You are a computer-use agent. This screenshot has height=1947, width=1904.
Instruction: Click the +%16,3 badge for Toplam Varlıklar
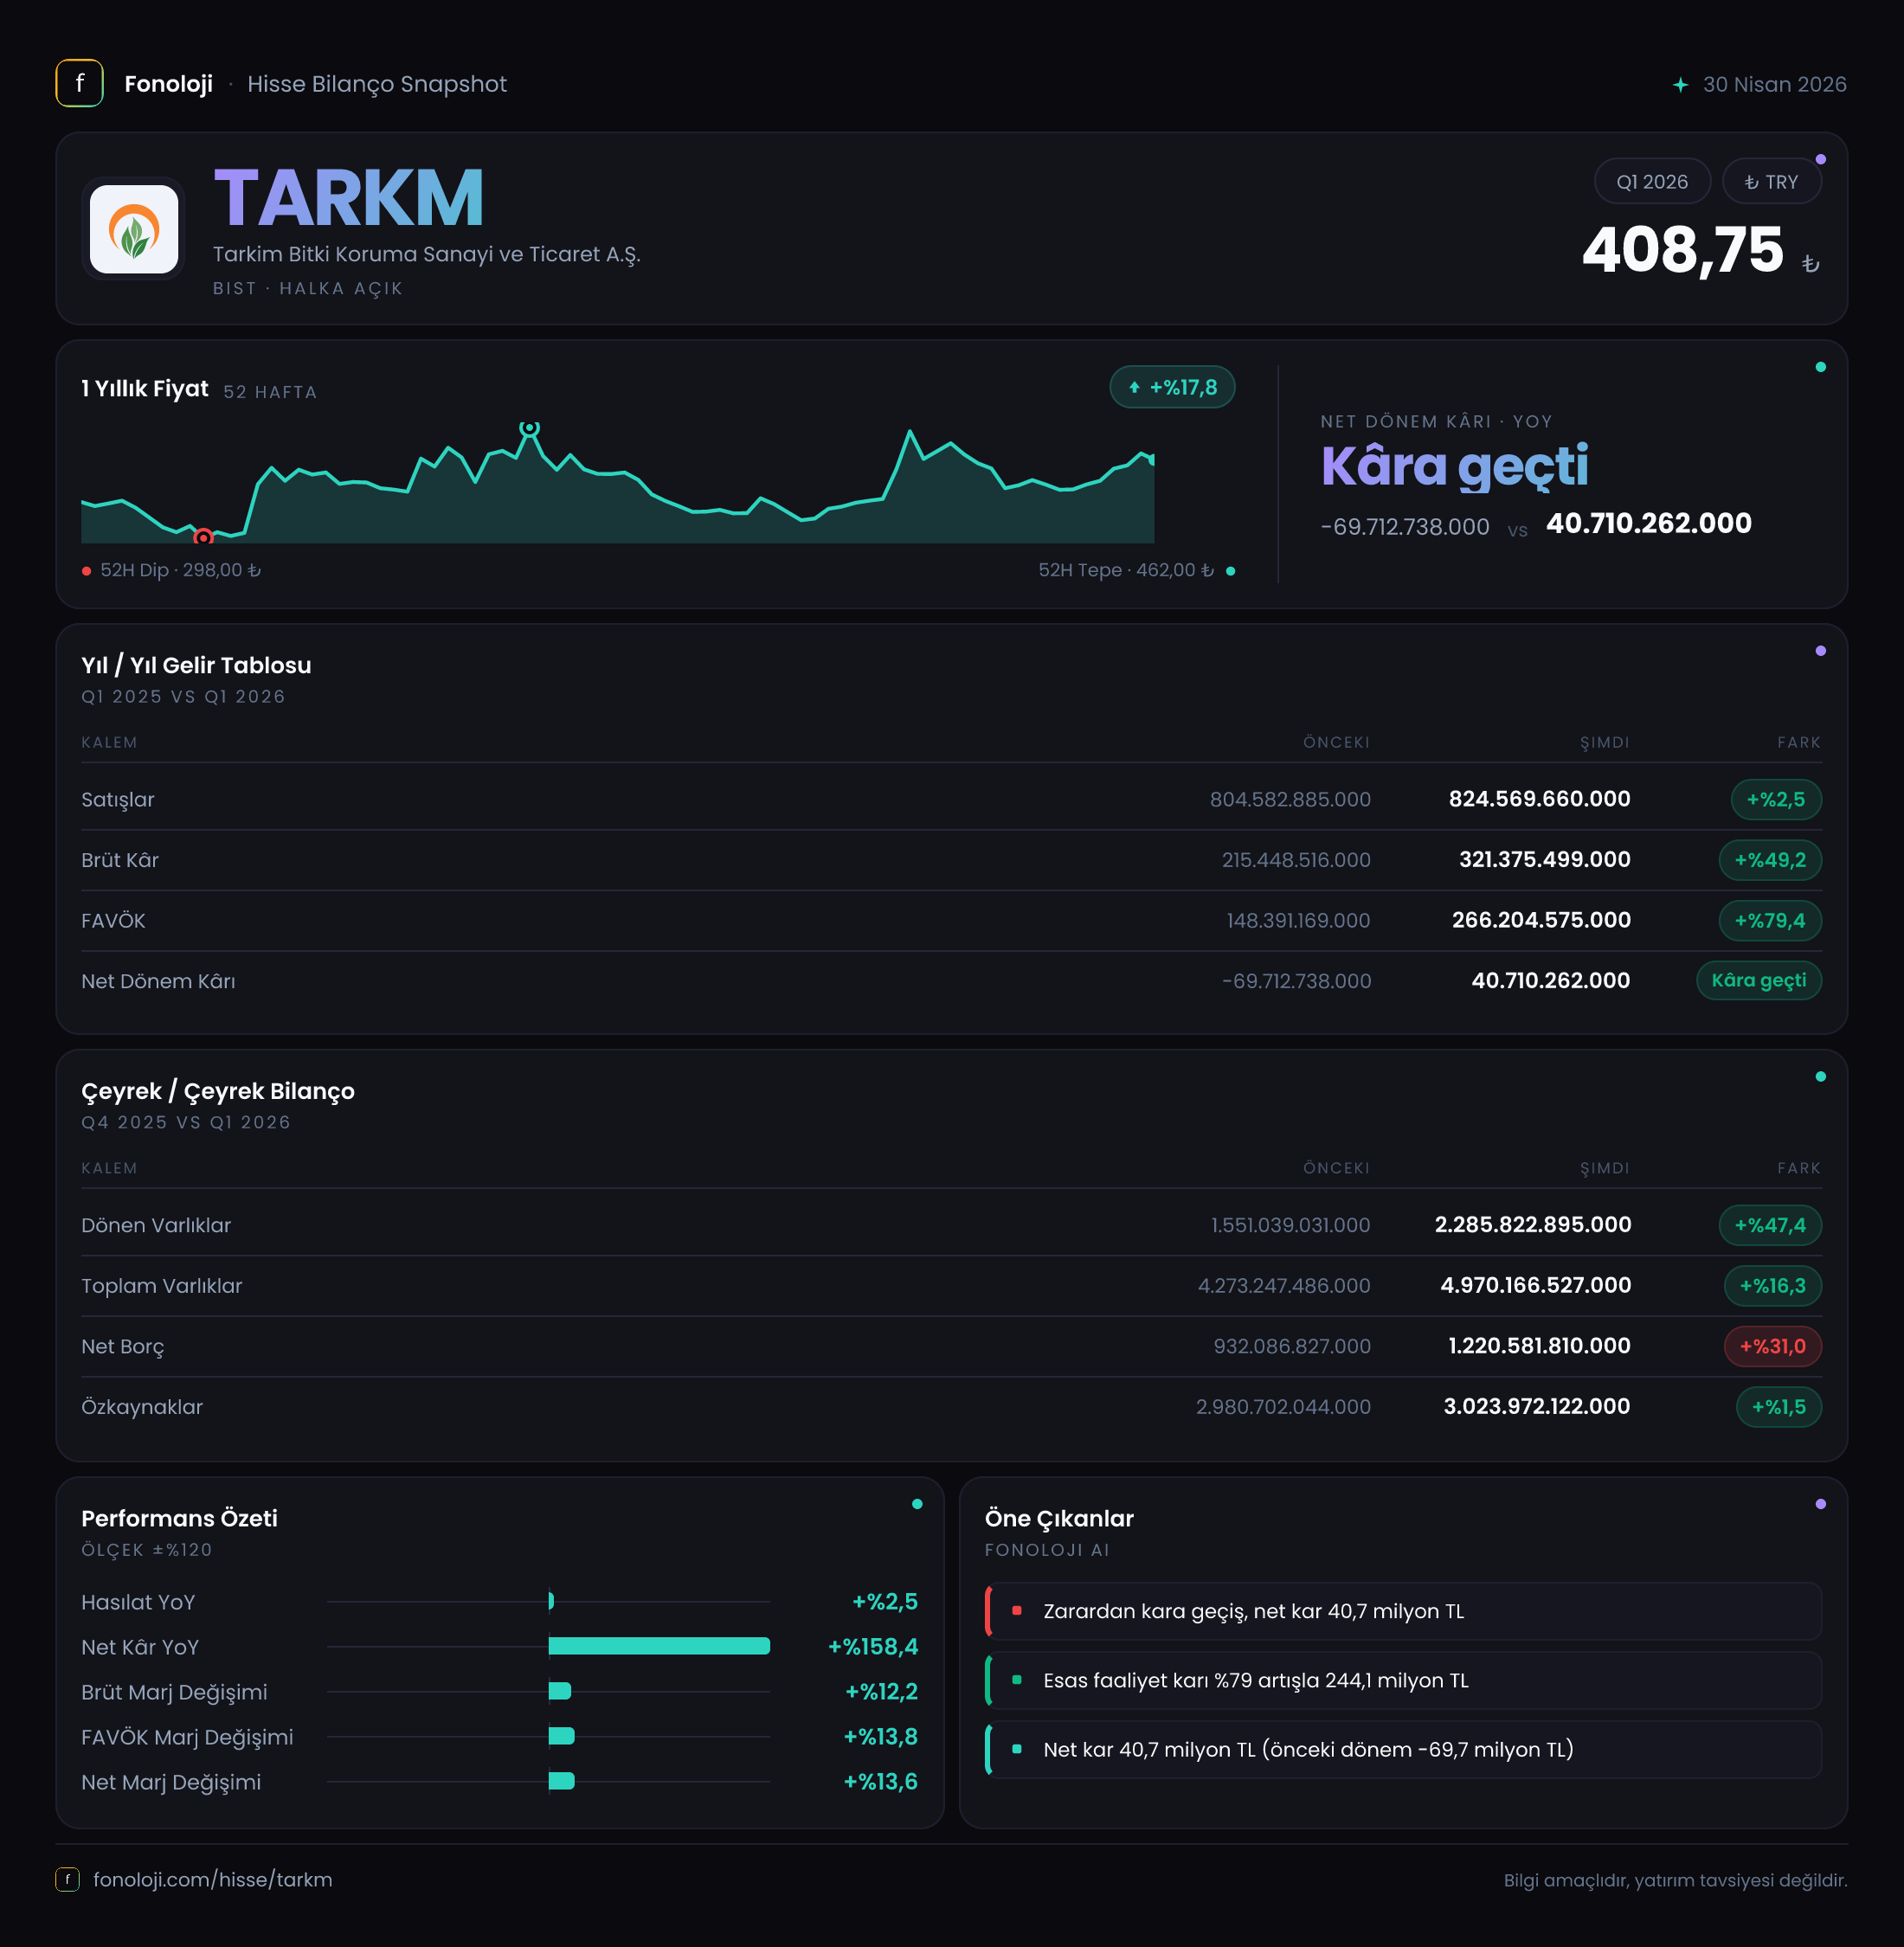(1772, 1285)
